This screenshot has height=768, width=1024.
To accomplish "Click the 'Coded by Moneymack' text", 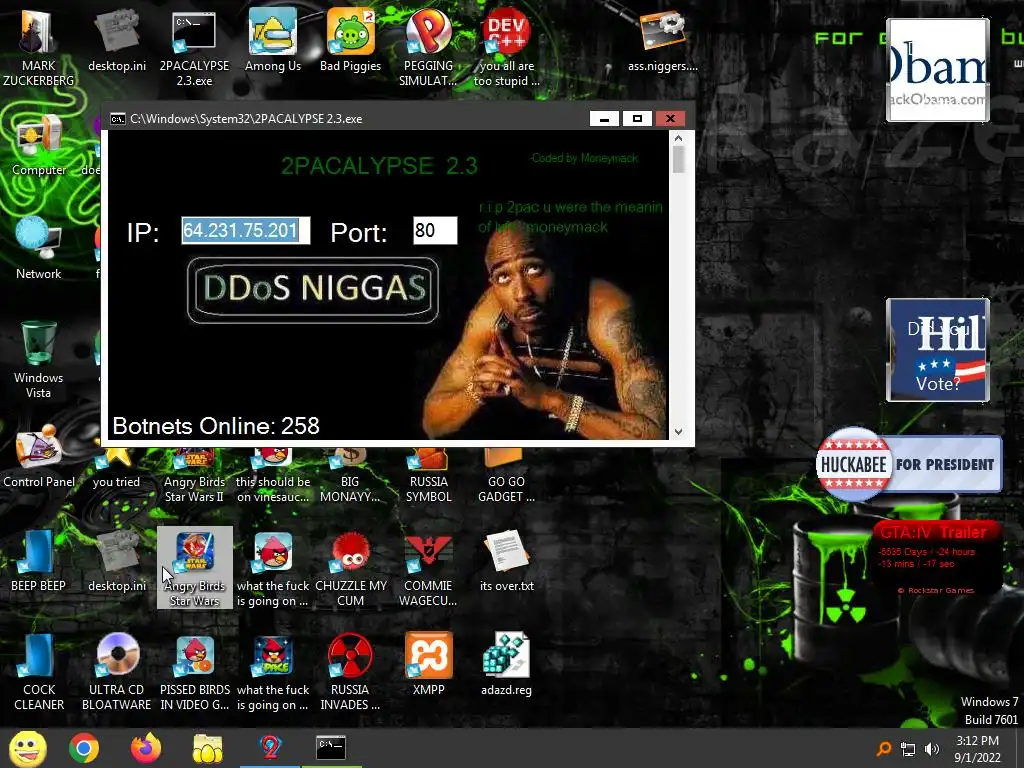I will point(584,158).
